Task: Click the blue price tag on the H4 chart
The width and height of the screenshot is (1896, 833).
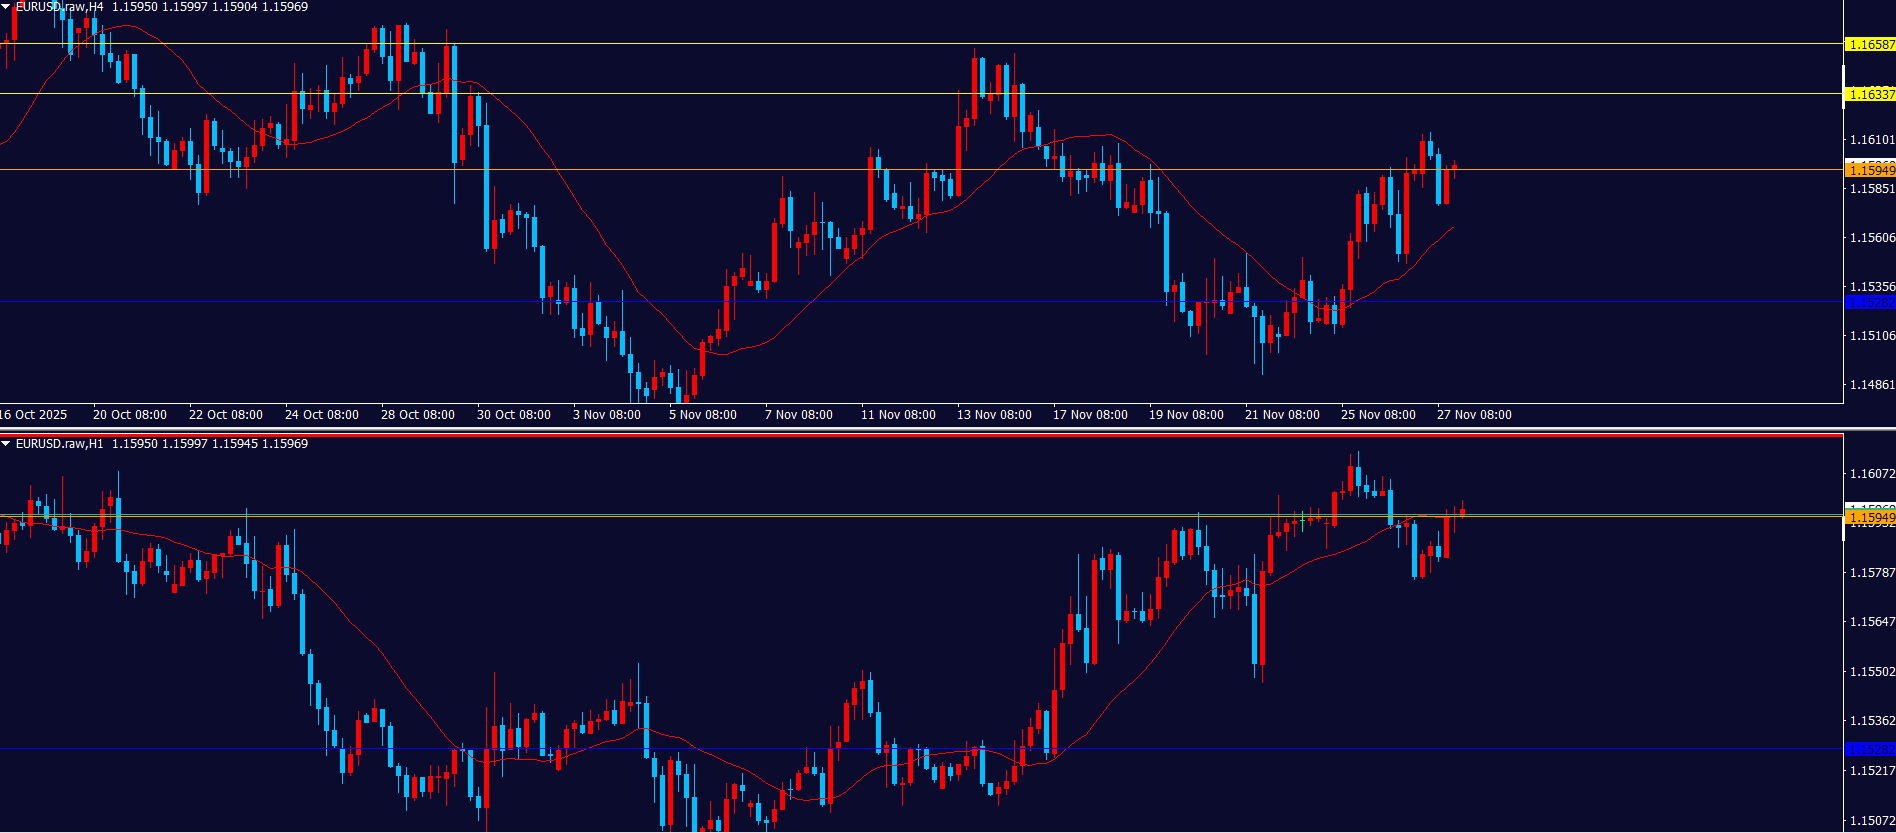Action: click(1870, 302)
